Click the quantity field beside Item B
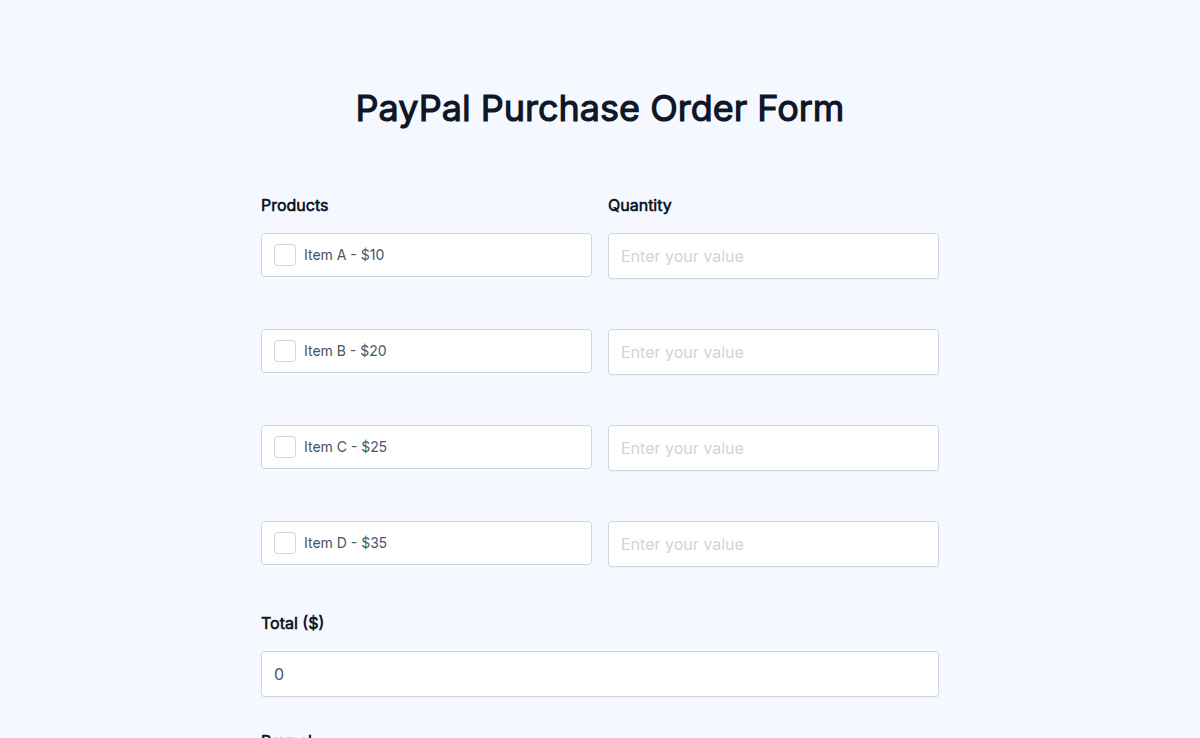The height and width of the screenshot is (738, 1200). point(772,352)
